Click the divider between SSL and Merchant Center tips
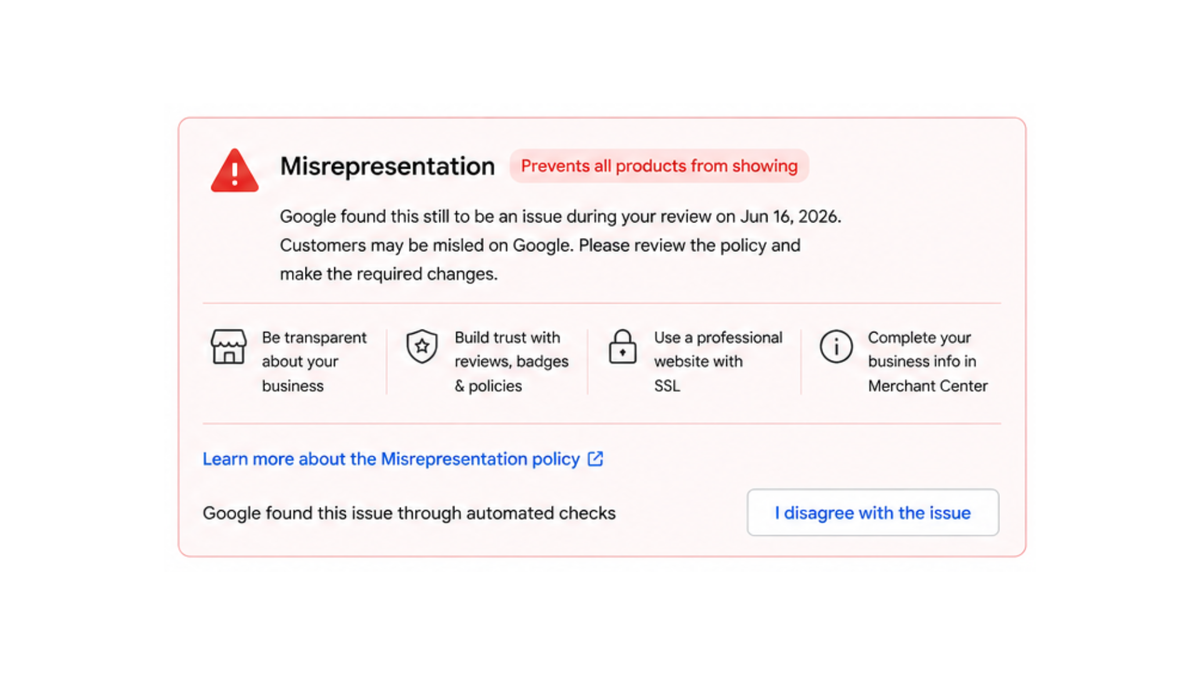 801,362
